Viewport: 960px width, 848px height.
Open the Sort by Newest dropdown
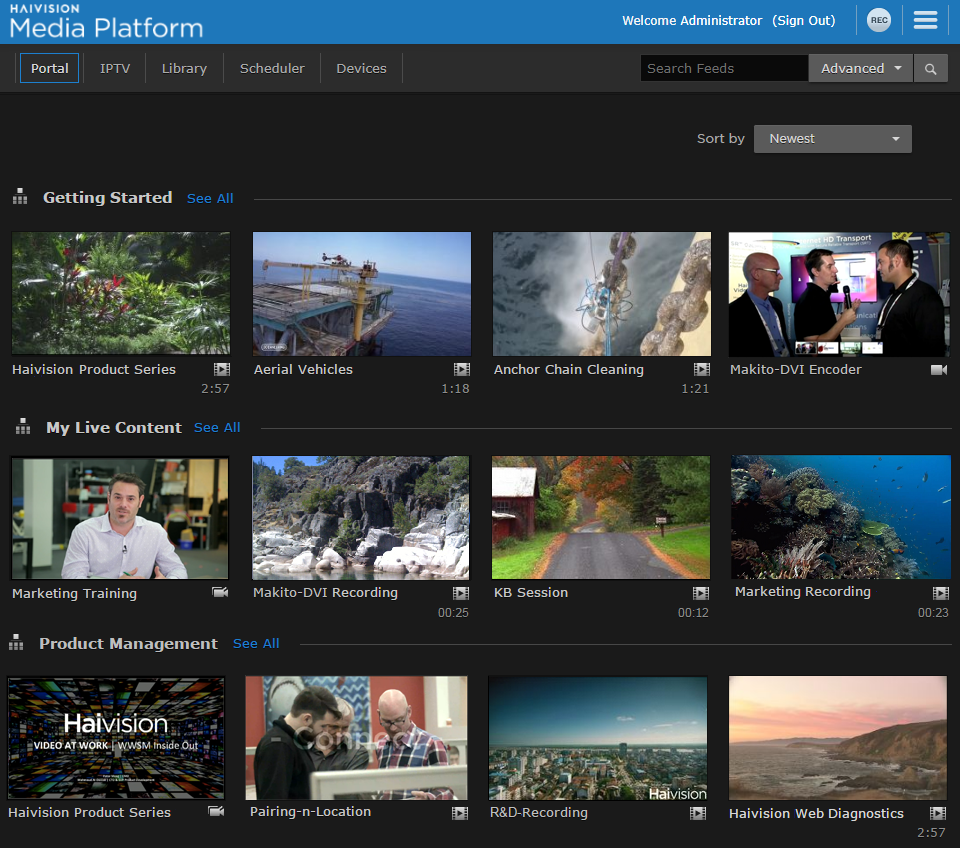coord(832,139)
